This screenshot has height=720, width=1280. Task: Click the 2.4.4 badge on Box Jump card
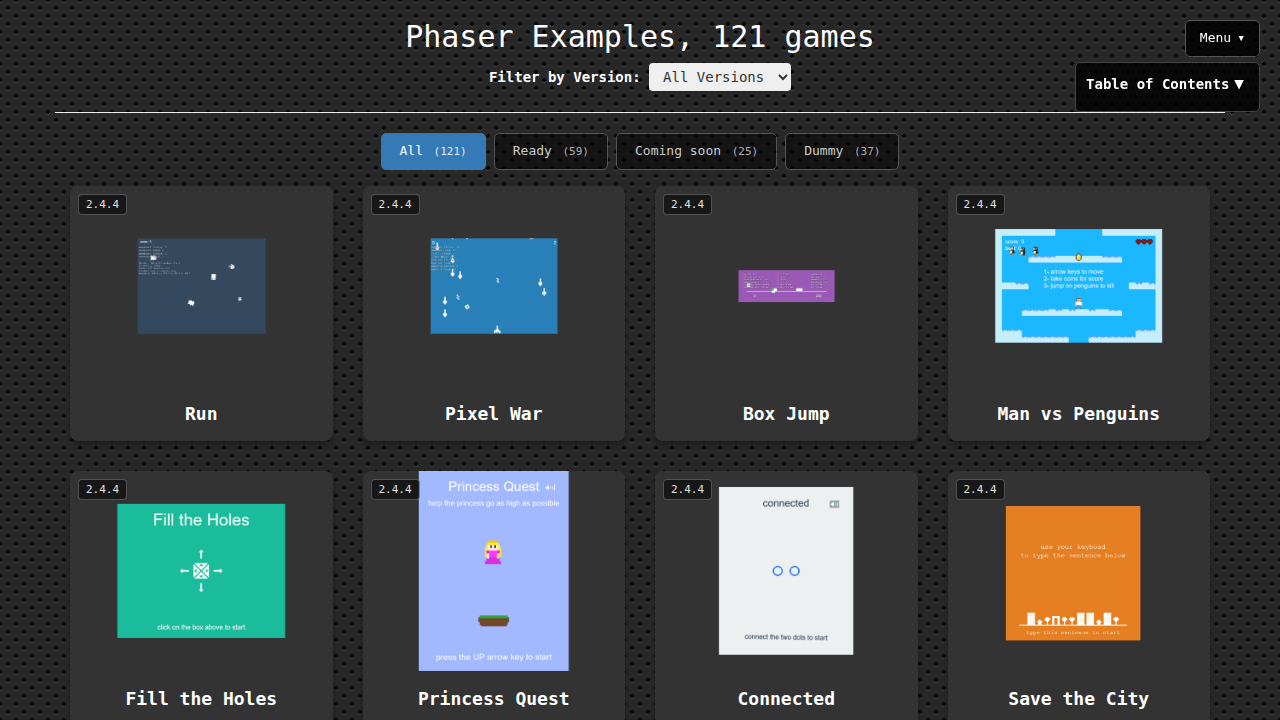click(687, 204)
